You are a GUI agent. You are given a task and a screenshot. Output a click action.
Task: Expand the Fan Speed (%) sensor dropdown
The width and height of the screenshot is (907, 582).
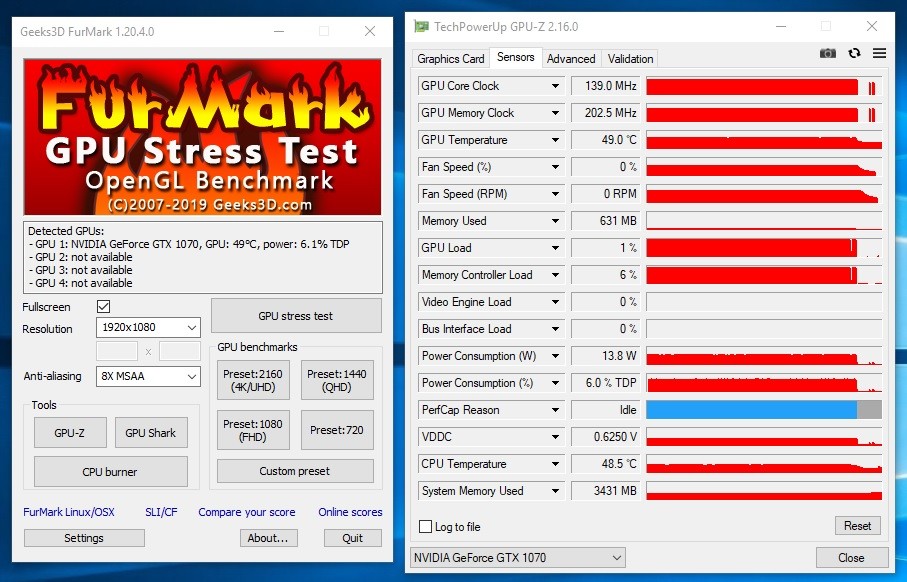pos(555,167)
